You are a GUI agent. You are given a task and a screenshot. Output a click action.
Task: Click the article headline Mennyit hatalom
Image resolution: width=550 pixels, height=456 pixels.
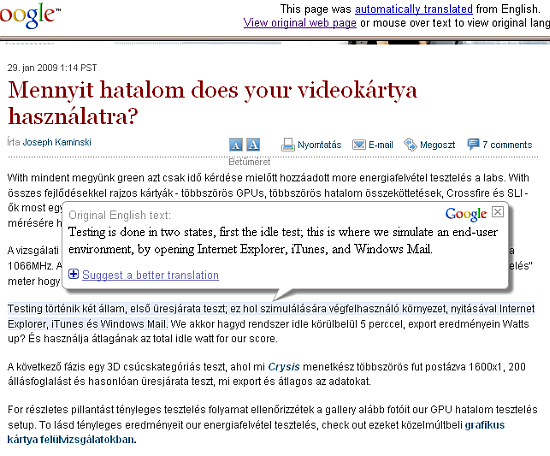coord(212,103)
